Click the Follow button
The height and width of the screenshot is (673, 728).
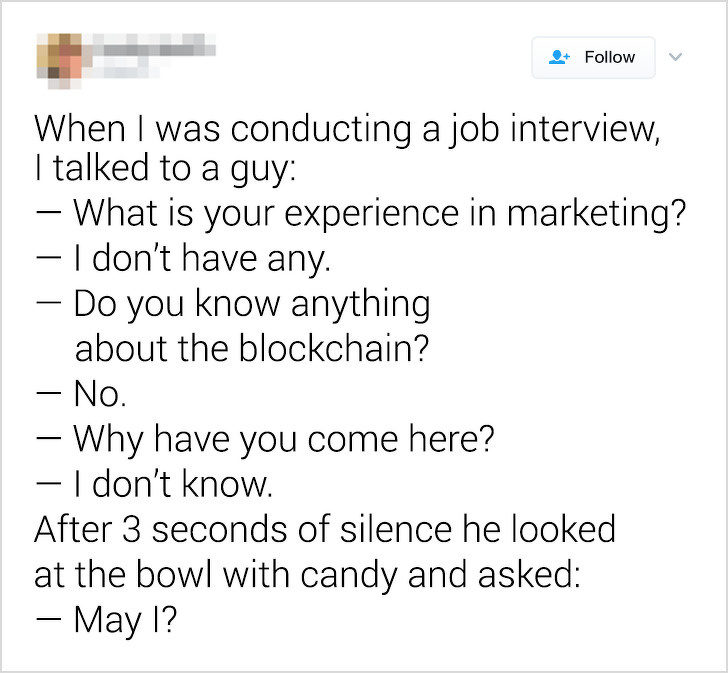coord(593,58)
